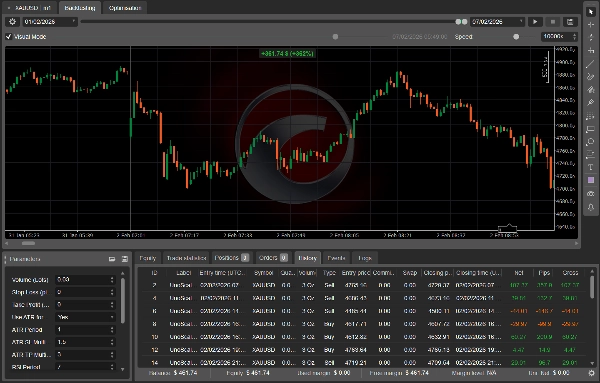Stop the backtest with stop button
Image resolution: width=600 pixels, height=383 pixels.
coord(553,22)
